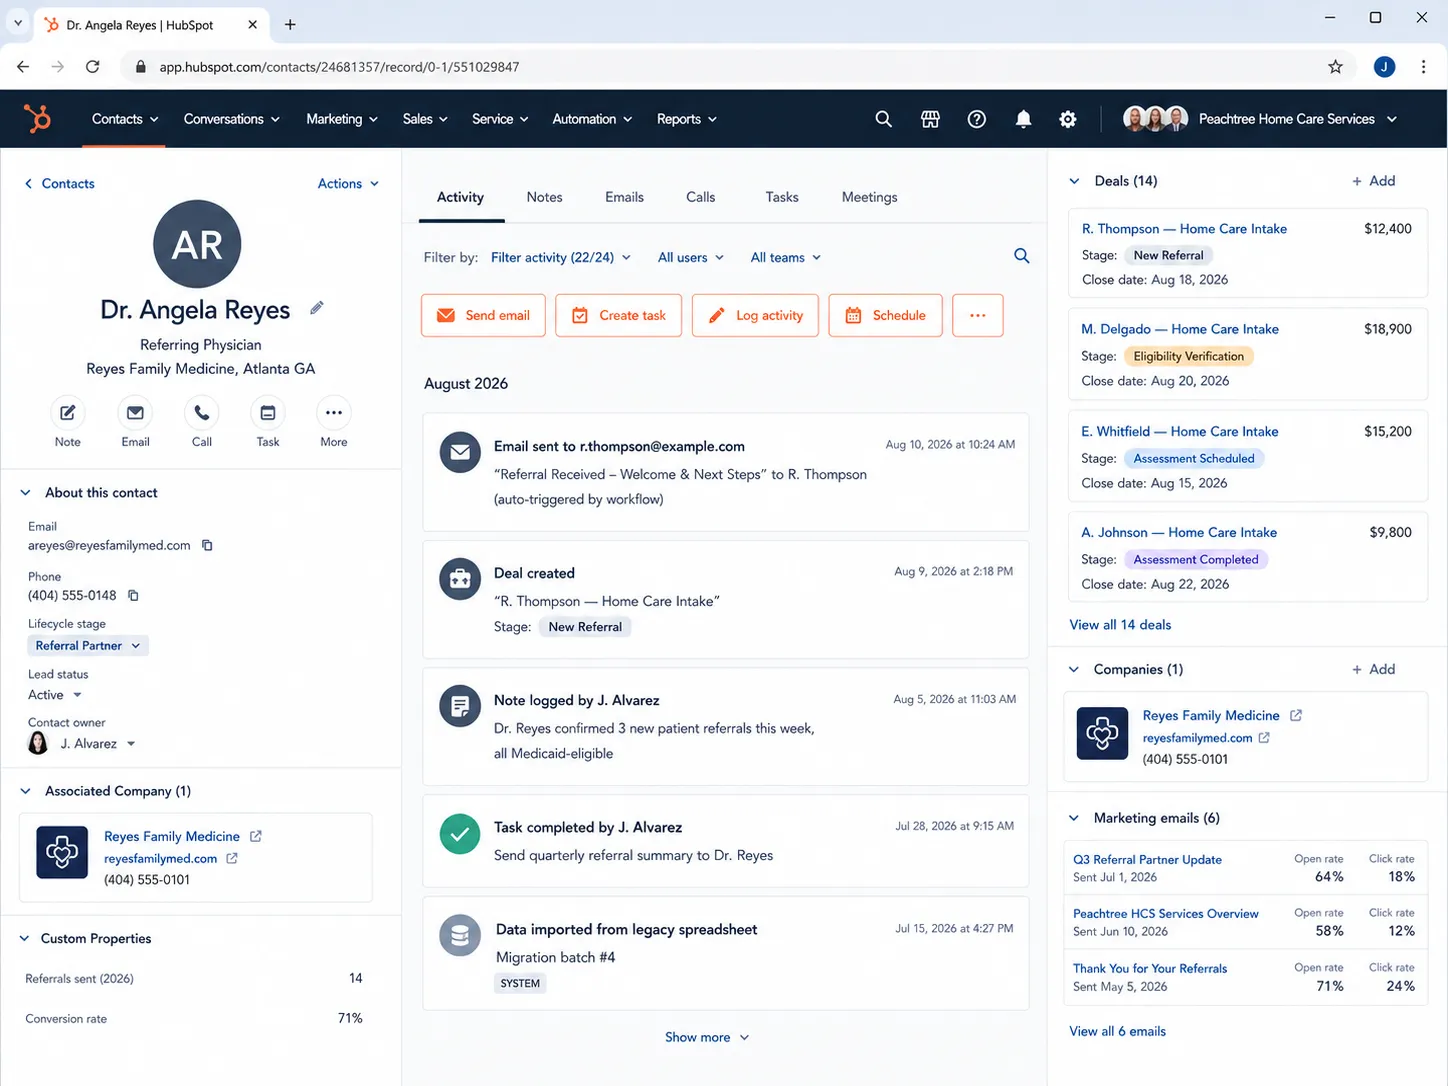Open the Reports navigation menu
1448x1086 pixels.
click(687, 119)
